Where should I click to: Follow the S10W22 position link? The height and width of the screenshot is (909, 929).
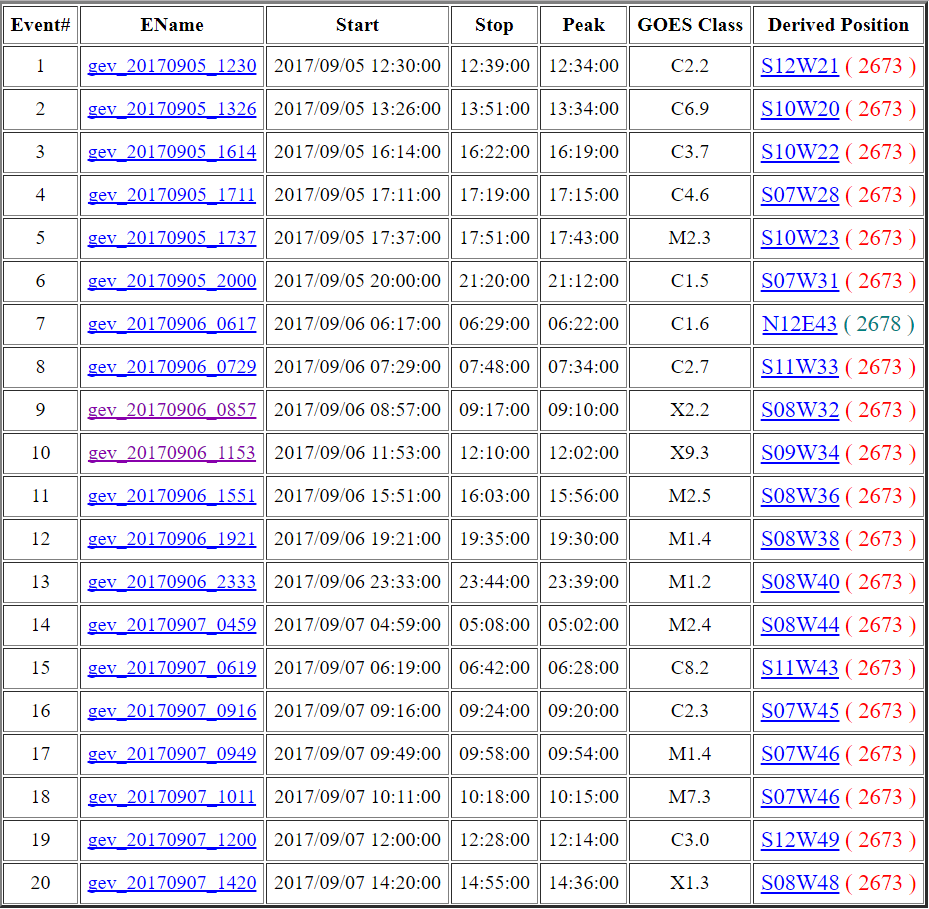pos(800,152)
